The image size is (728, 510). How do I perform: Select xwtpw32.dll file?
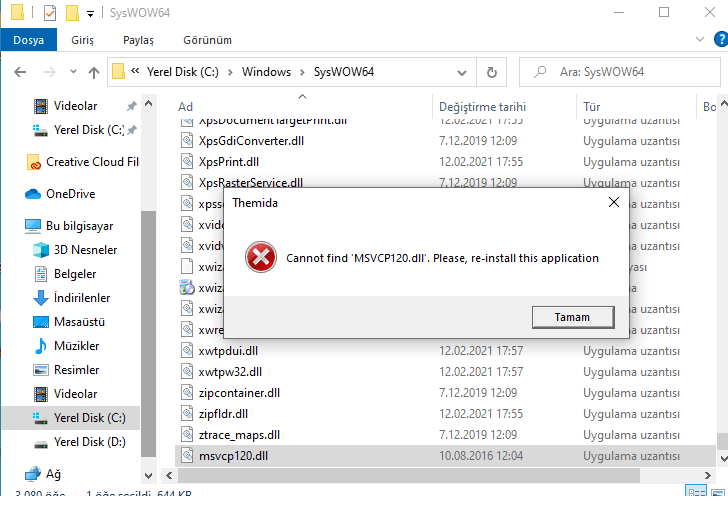(x=230, y=372)
